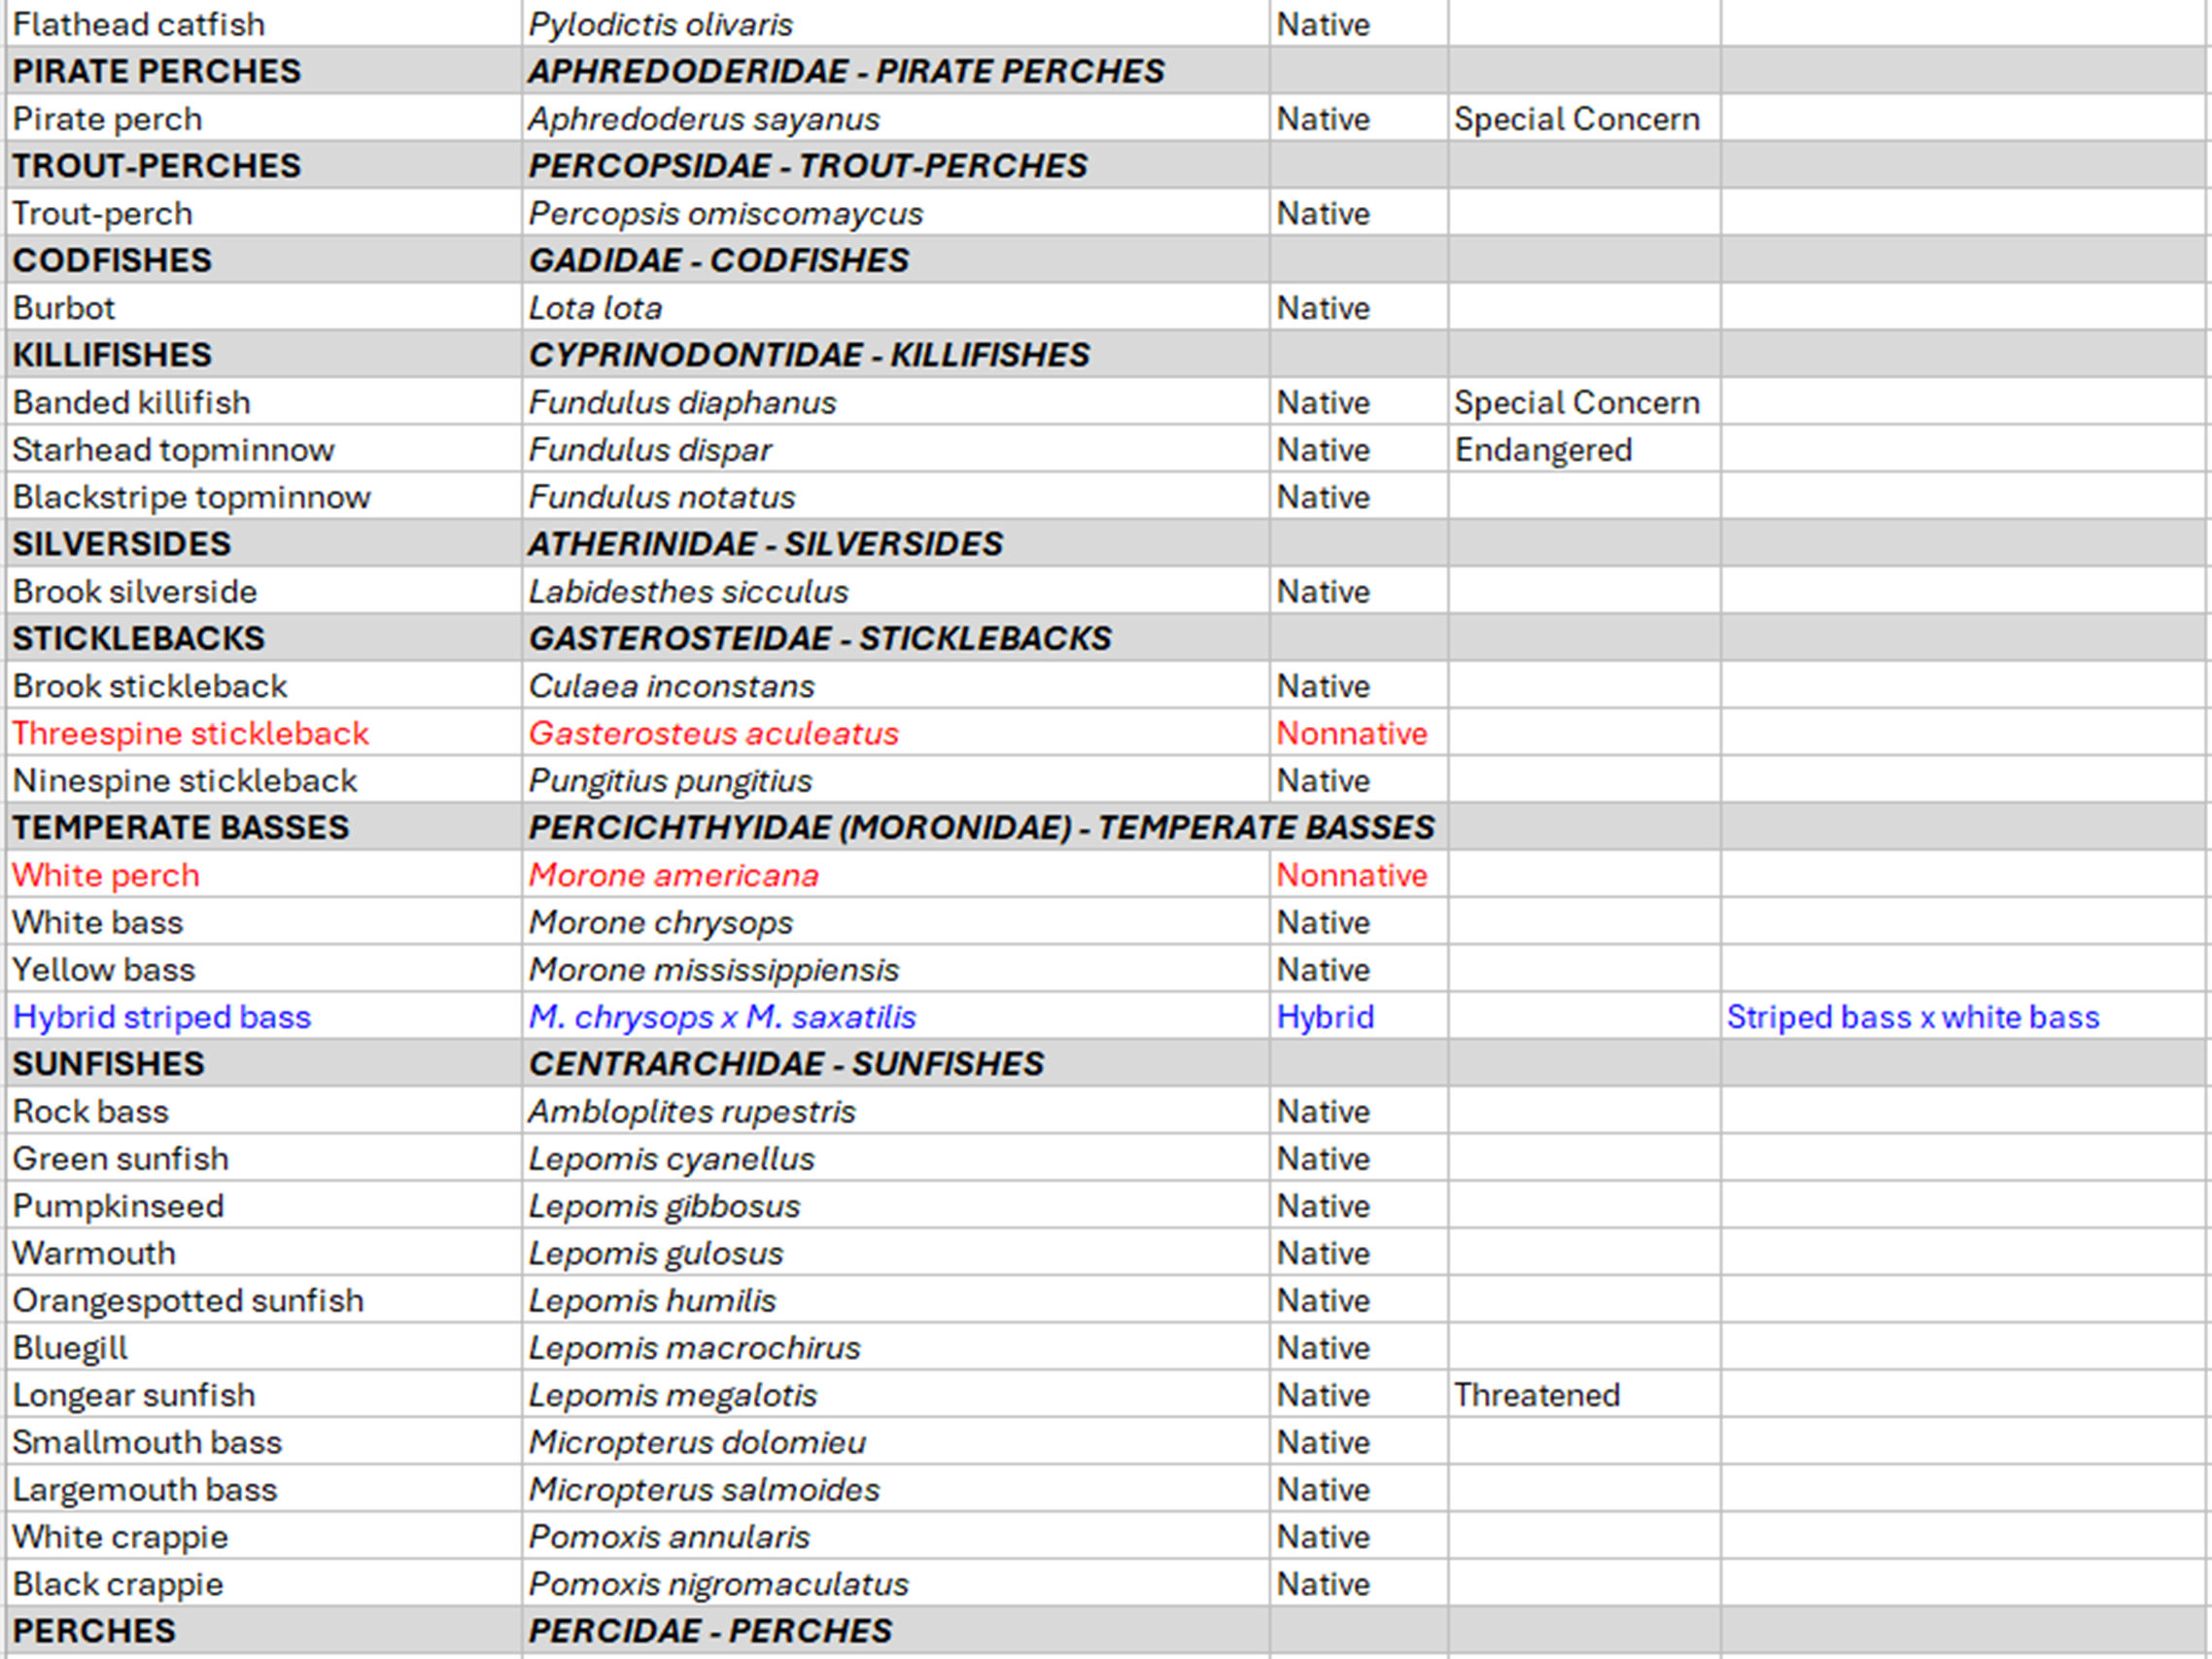The width and height of the screenshot is (2212, 1659).
Task: Select the Labidesthes sicculus cell
Action: click(688, 592)
